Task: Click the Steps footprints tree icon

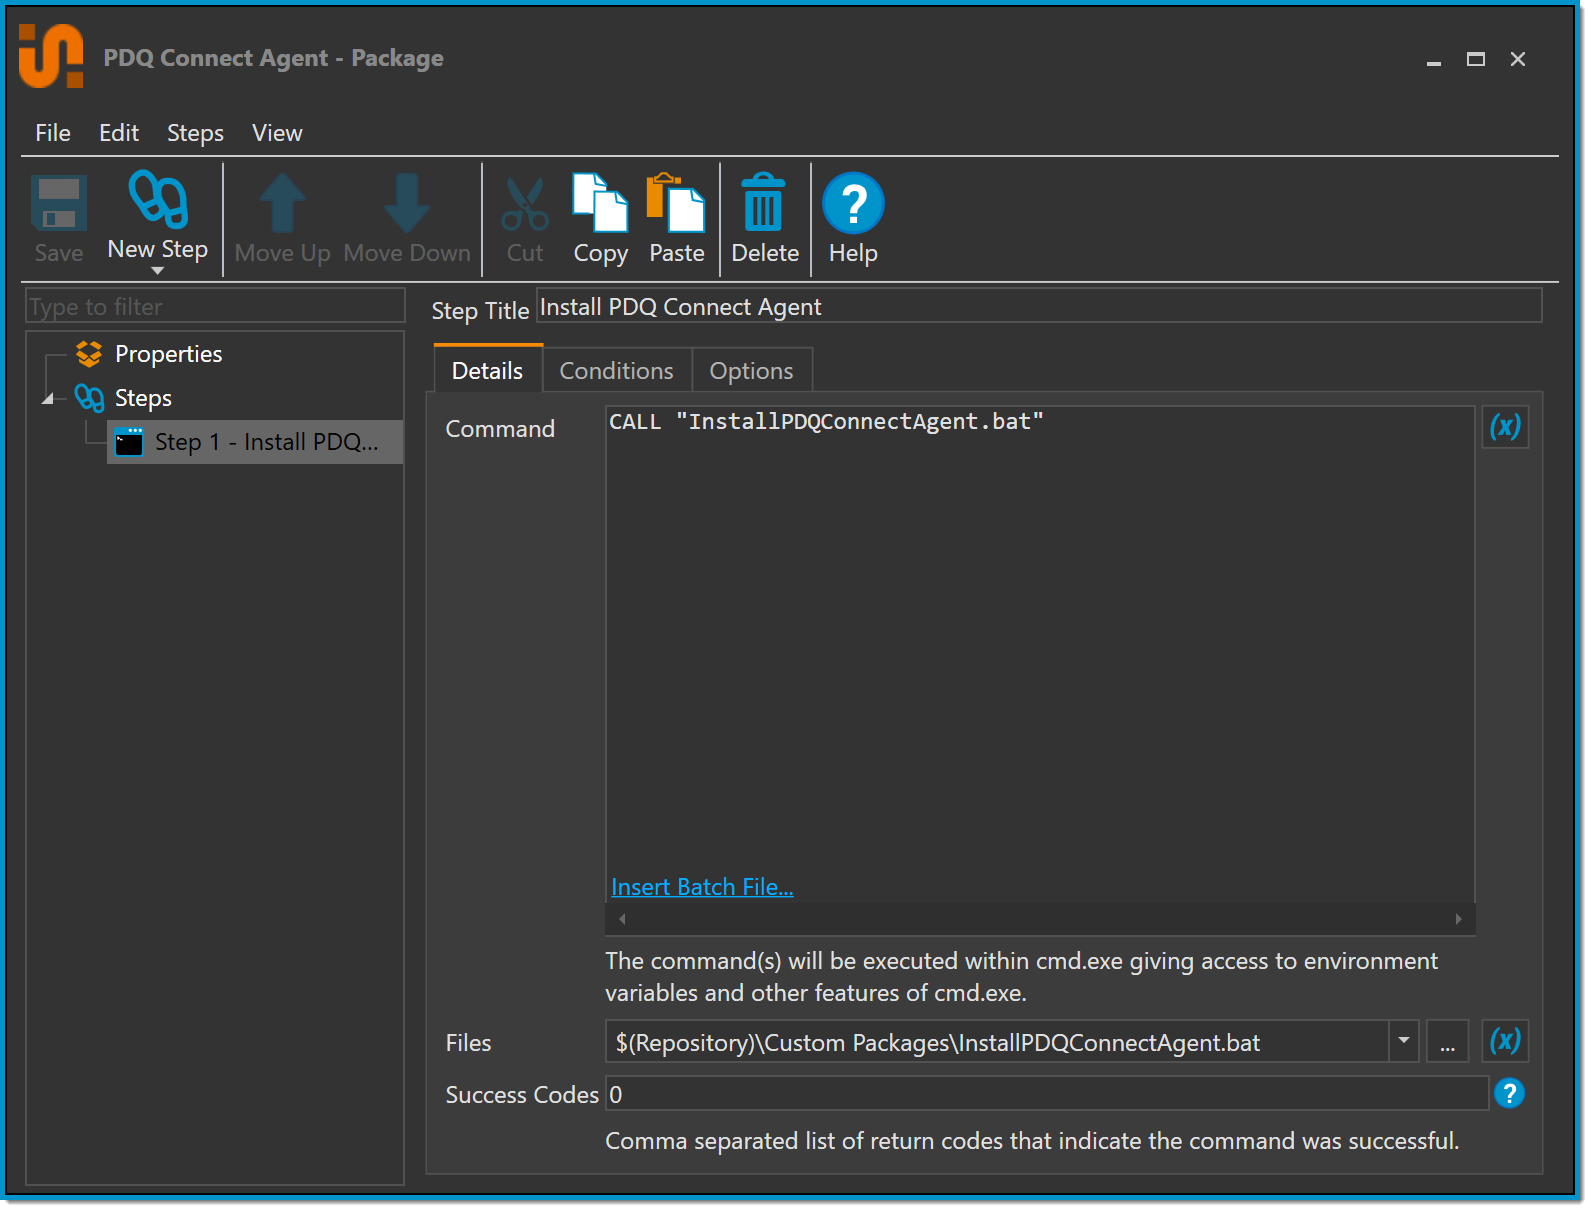Action: tap(89, 398)
